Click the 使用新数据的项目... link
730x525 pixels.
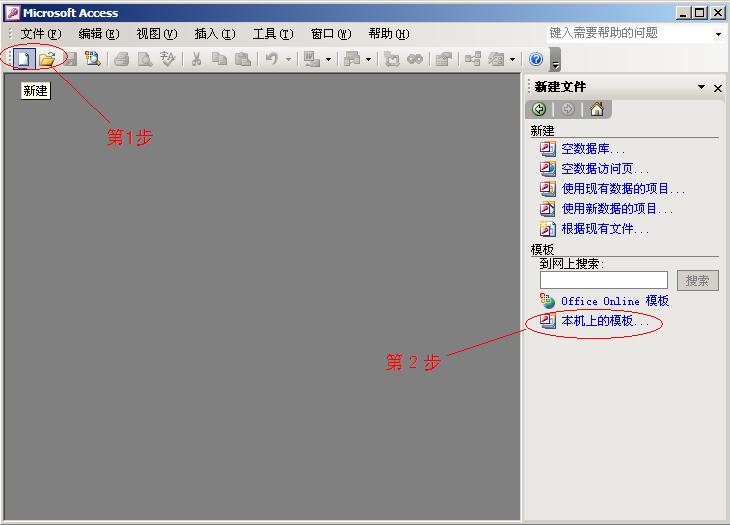point(617,209)
